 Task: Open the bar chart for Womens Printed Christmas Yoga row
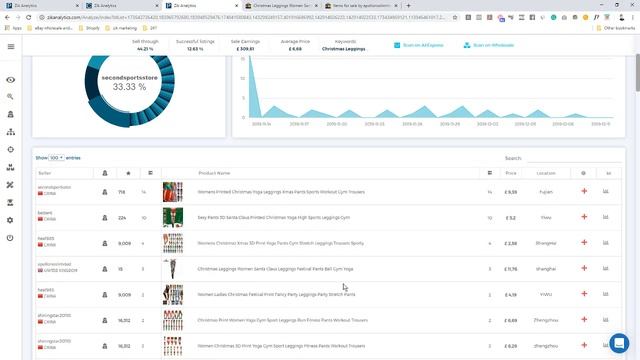pos(606,191)
